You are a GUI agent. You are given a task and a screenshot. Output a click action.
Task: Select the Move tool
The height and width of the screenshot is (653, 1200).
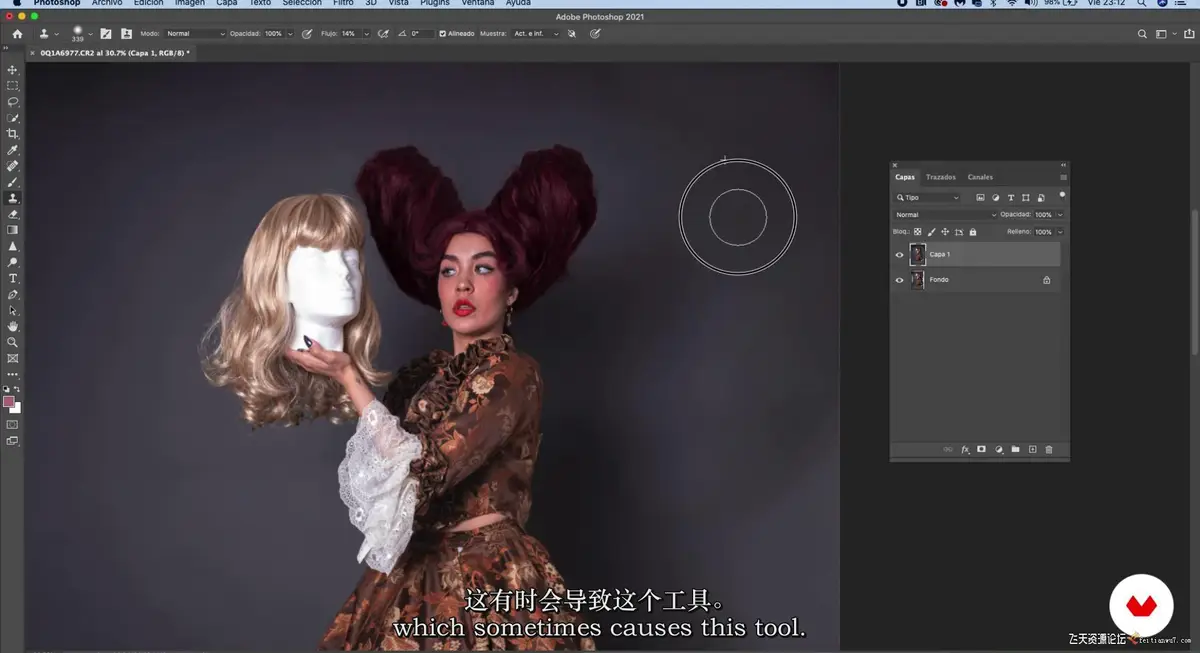click(x=13, y=70)
